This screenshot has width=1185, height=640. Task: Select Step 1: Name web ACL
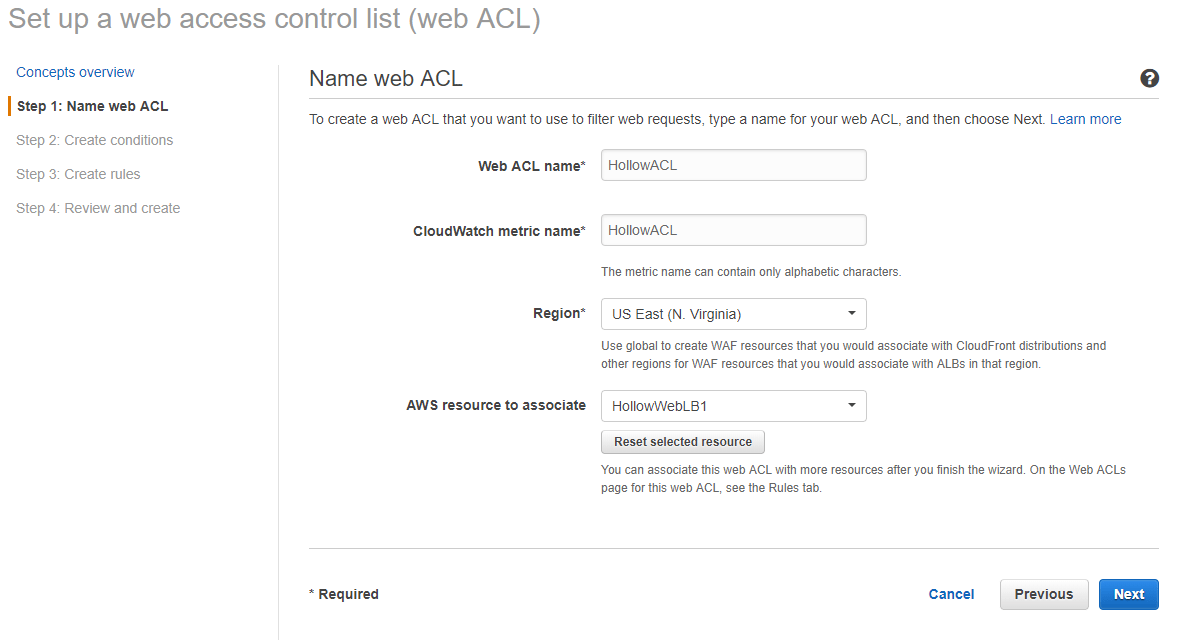click(92, 107)
